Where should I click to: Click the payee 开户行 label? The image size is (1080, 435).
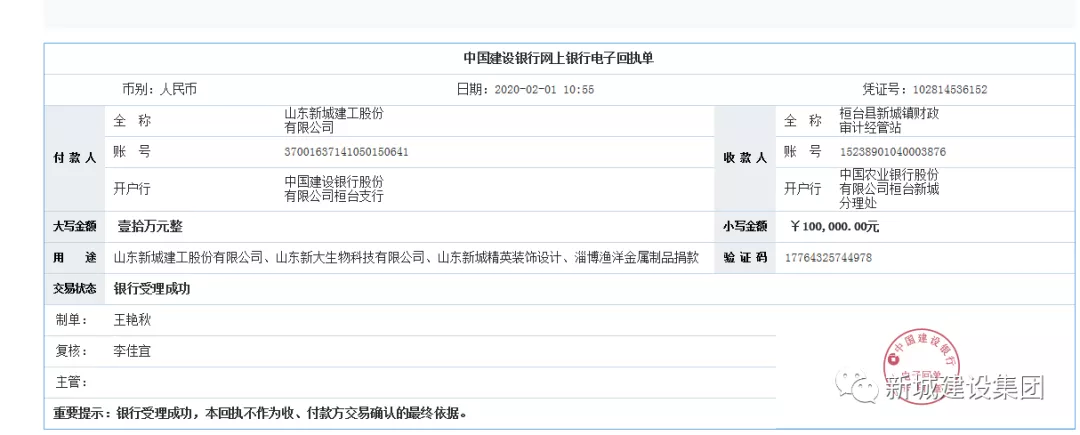(802, 189)
